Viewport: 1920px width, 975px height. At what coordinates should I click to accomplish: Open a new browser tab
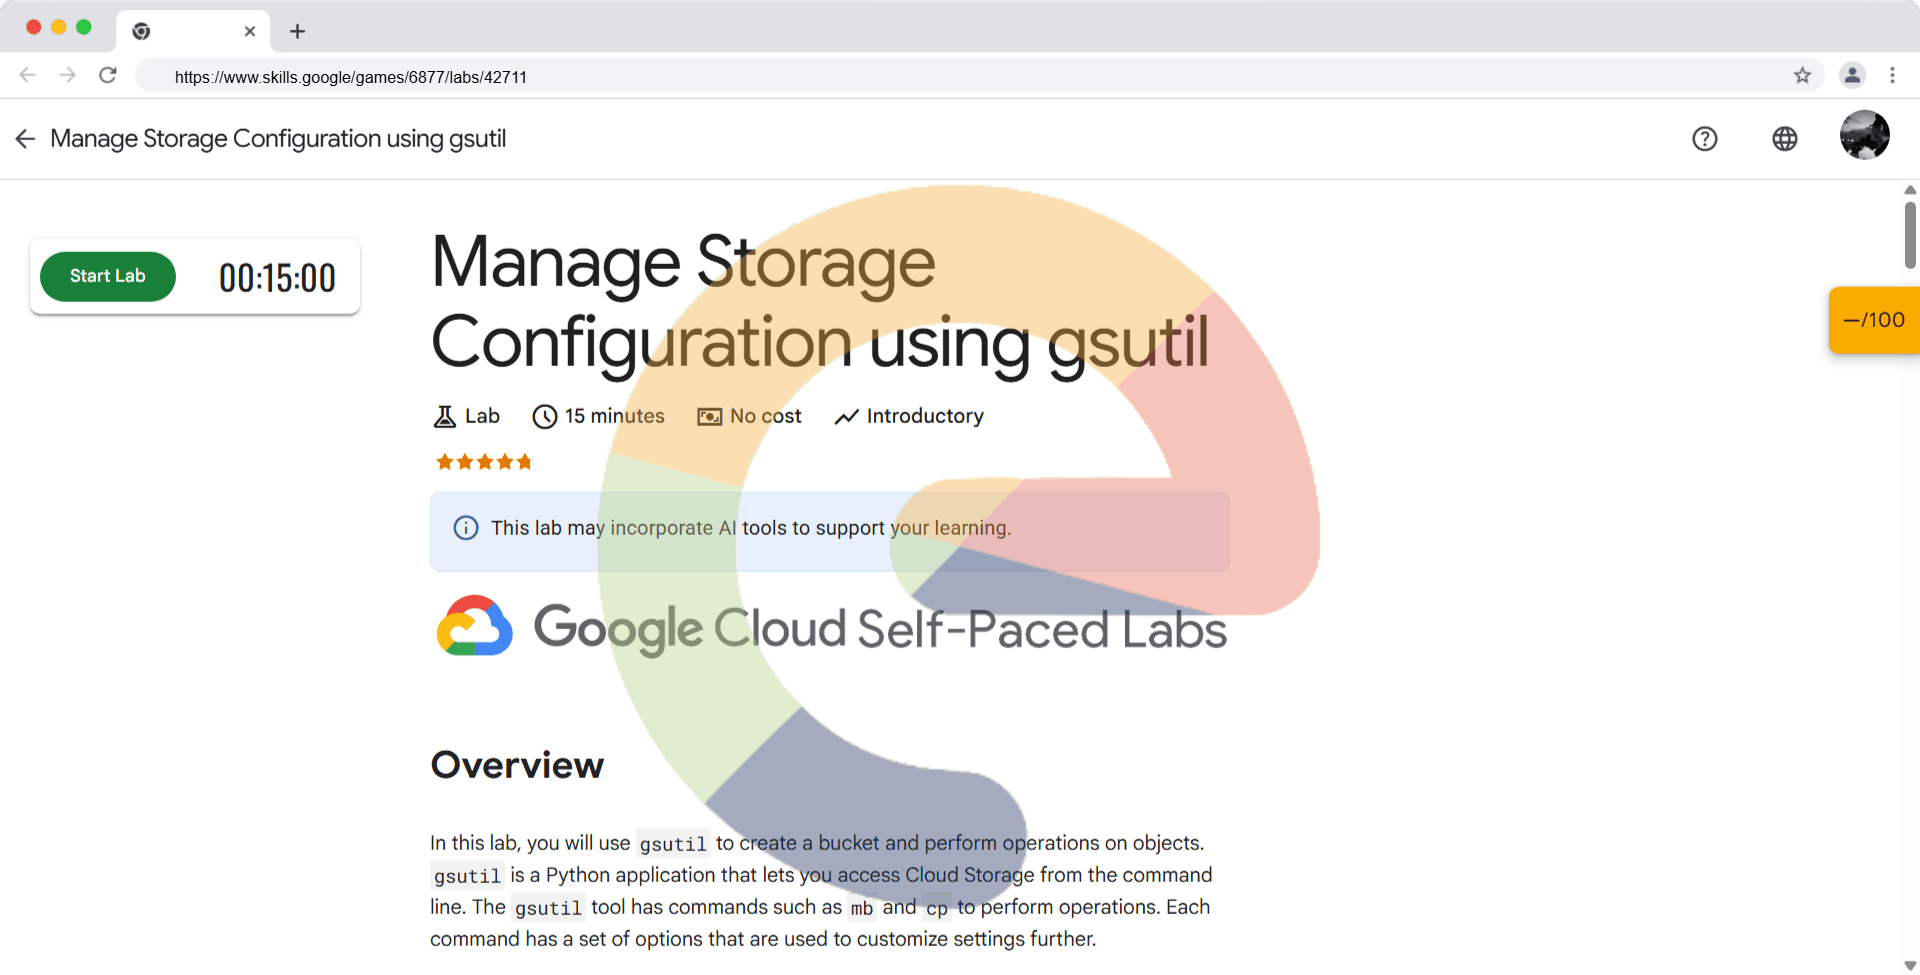pos(297,31)
